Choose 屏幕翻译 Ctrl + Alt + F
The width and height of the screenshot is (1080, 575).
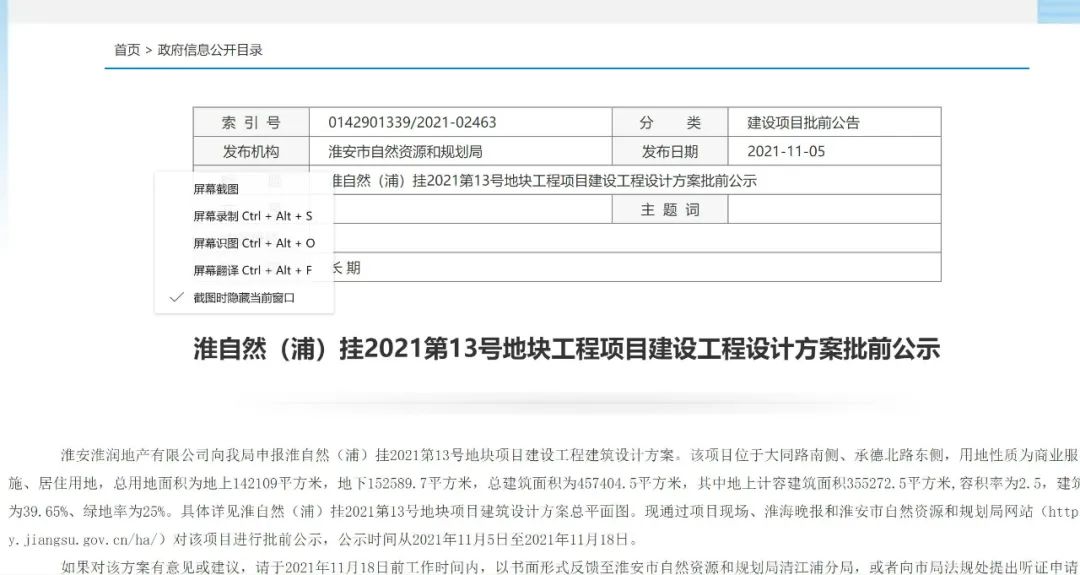(x=253, y=271)
